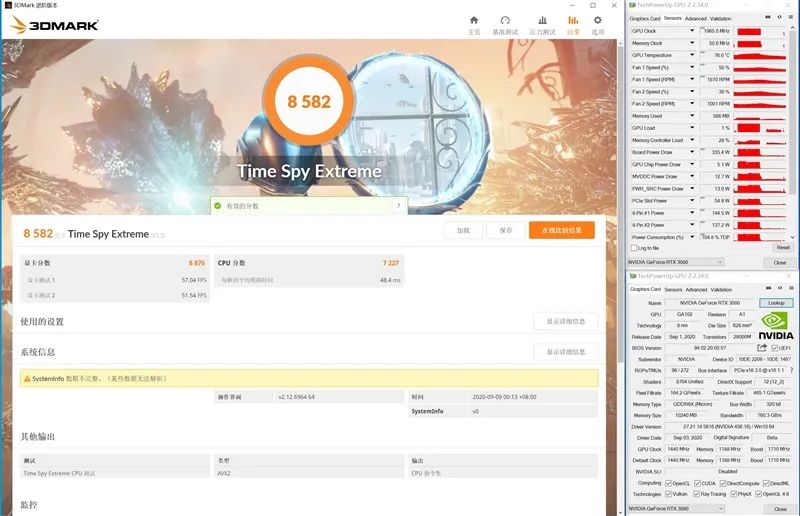Click the 8 582 score circle
Image resolution: width=800 pixels, height=516 pixels.
pyautogui.click(x=309, y=101)
